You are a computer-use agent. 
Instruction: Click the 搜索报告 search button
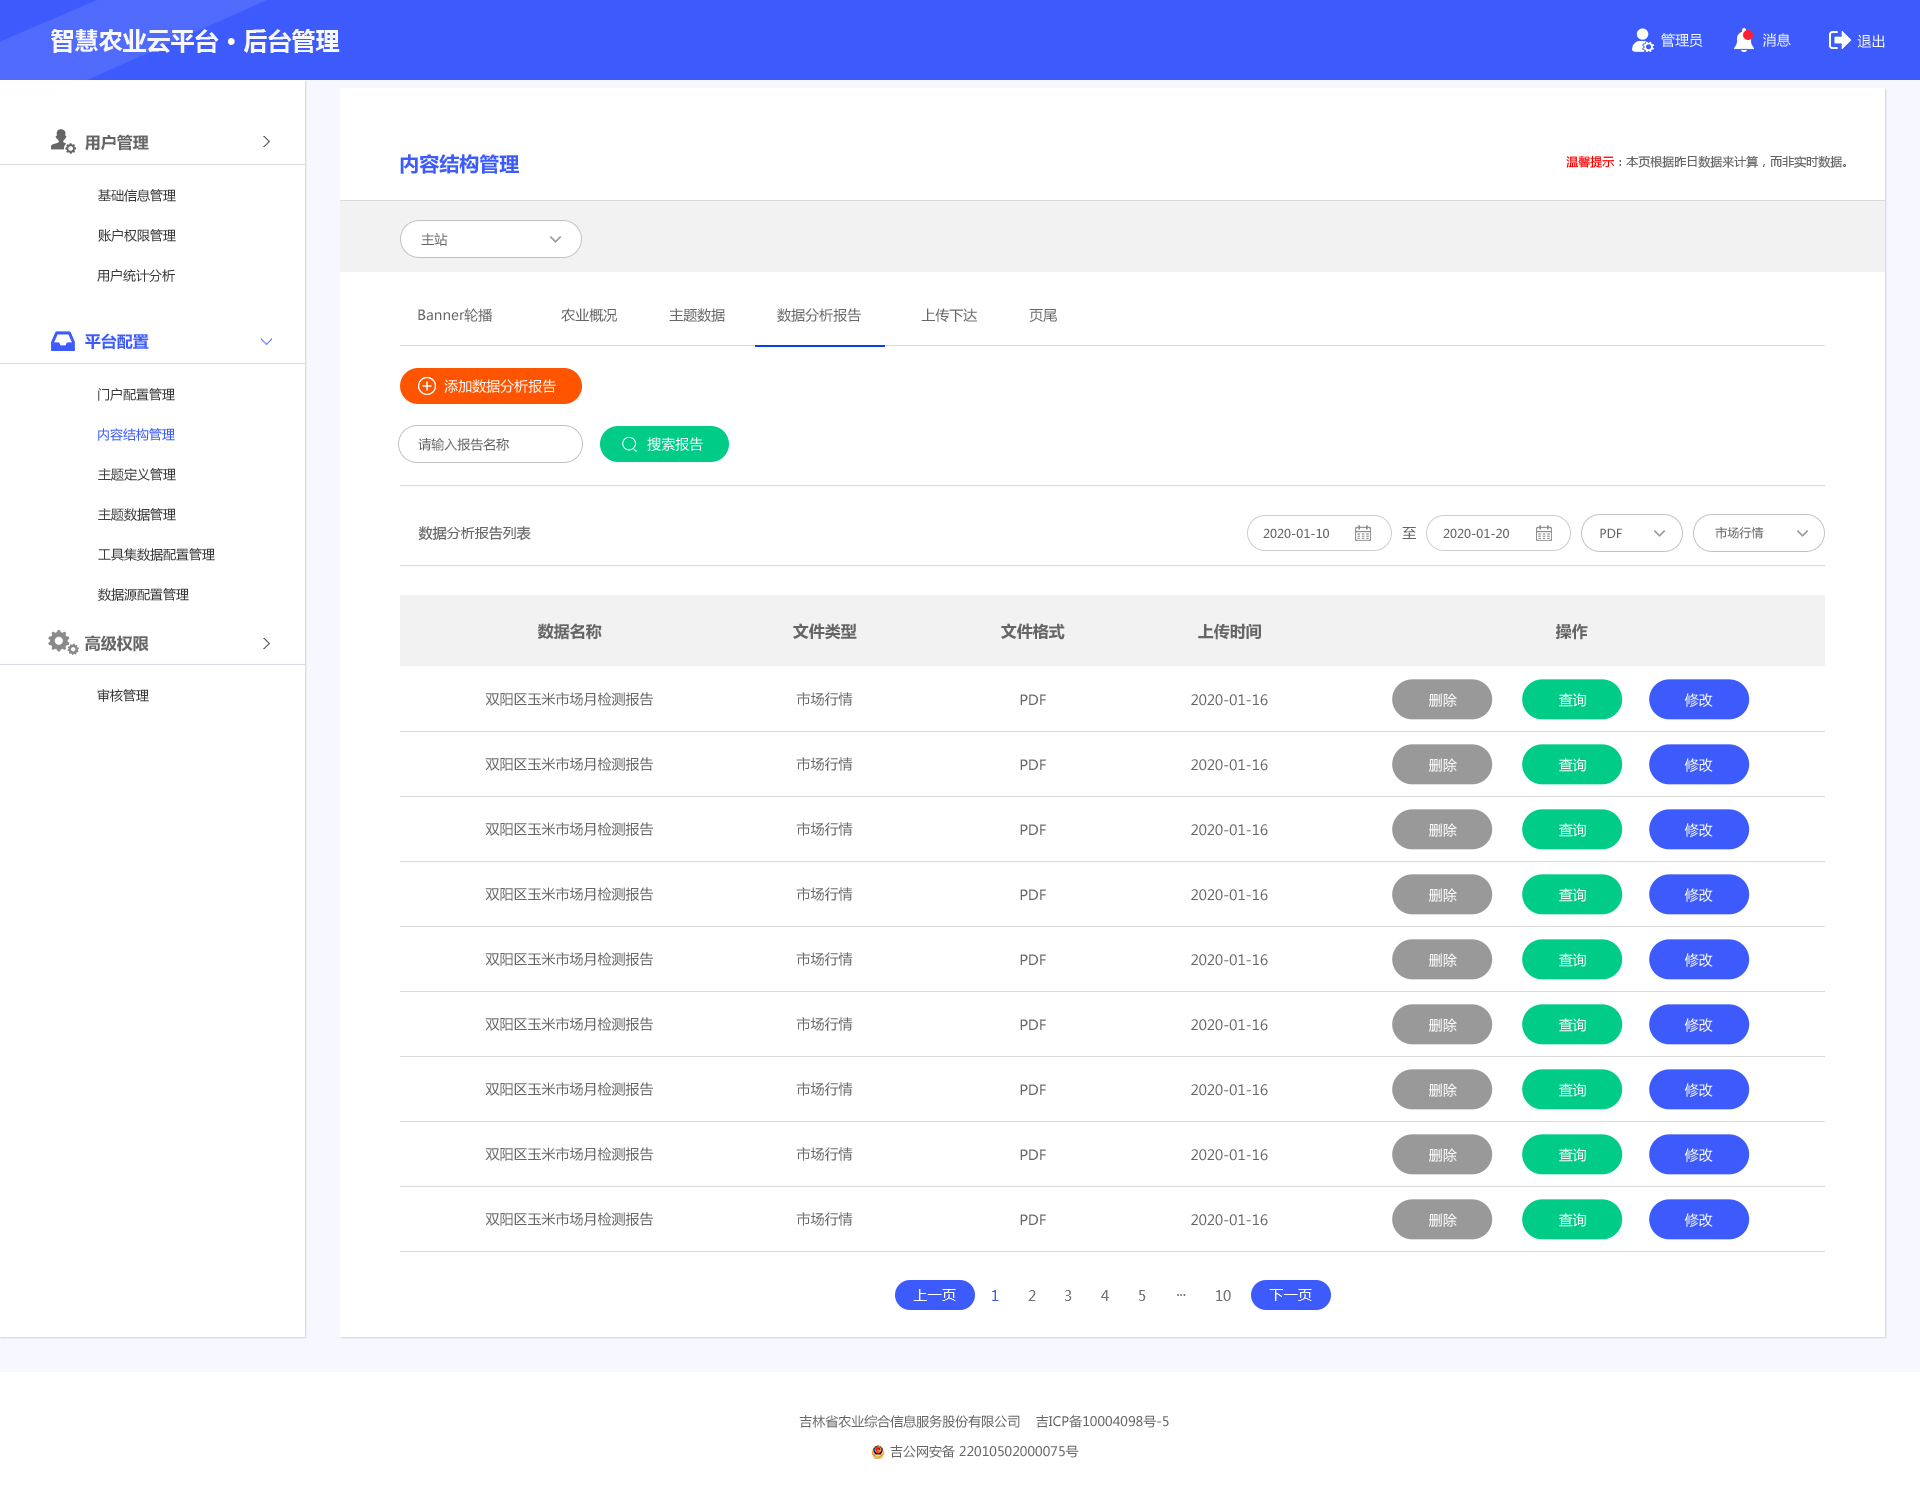pyautogui.click(x=664, y=445)
